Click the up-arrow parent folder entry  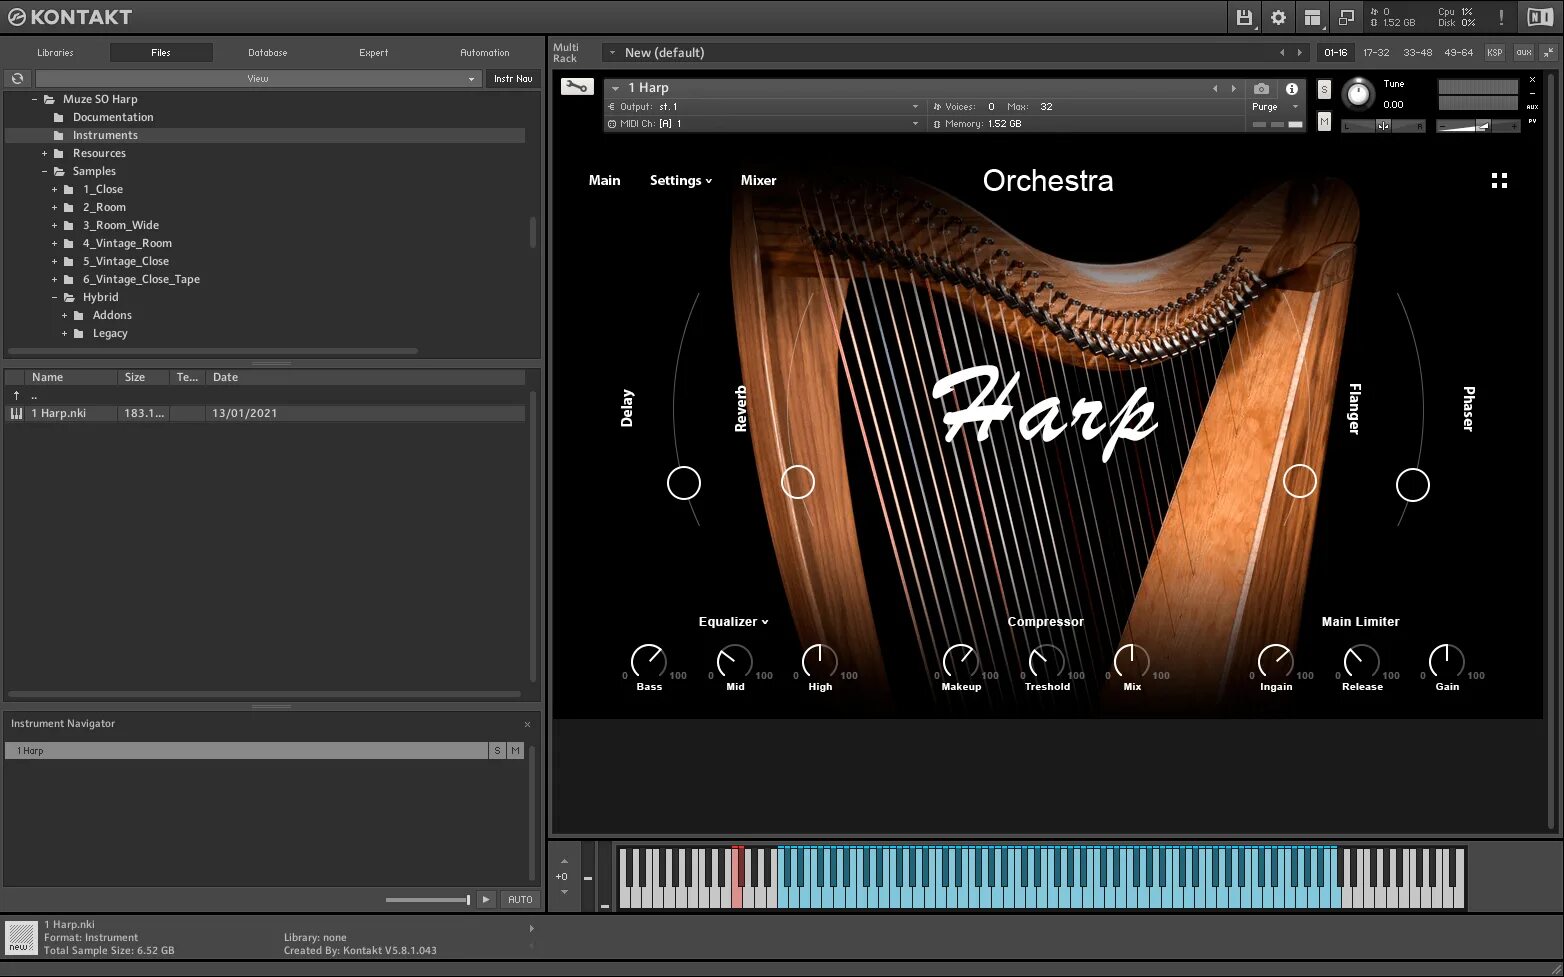click(16, 395)
